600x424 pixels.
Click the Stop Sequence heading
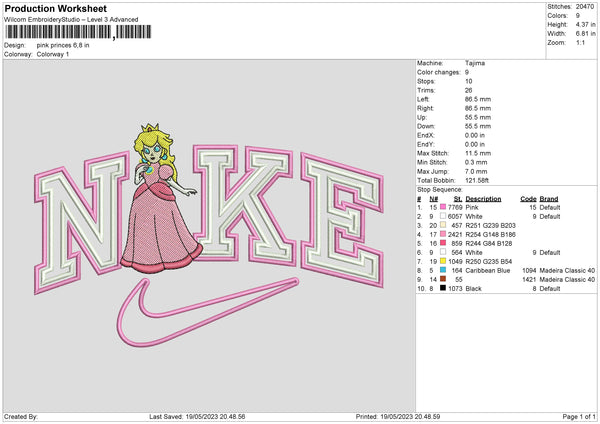tap(440, 190)
